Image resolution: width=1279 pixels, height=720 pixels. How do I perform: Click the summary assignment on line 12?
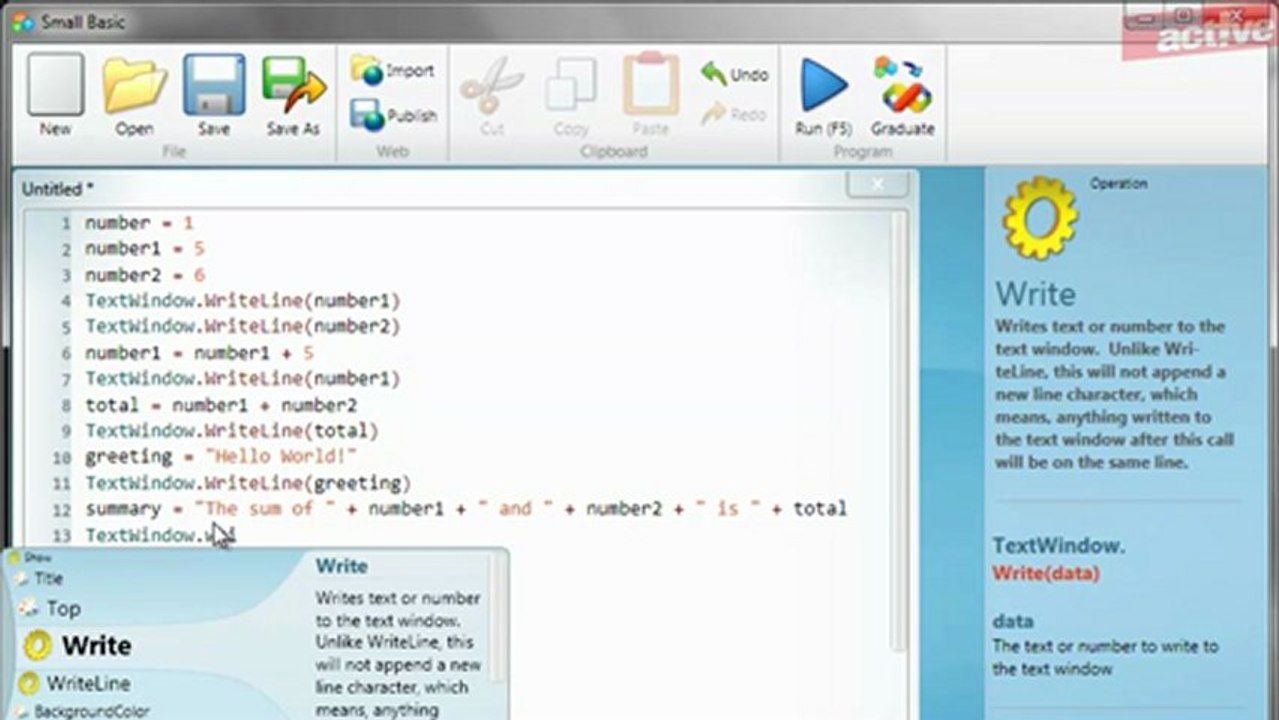pyautogui.click(x=465, y=509)
